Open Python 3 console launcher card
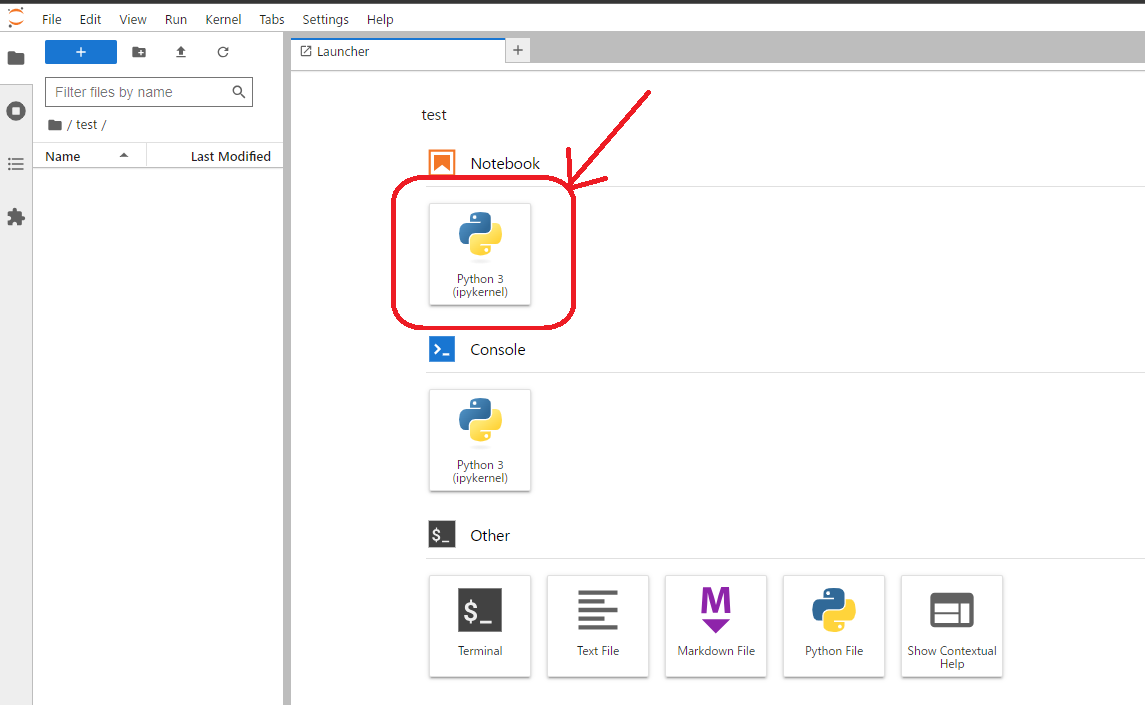 480,440
